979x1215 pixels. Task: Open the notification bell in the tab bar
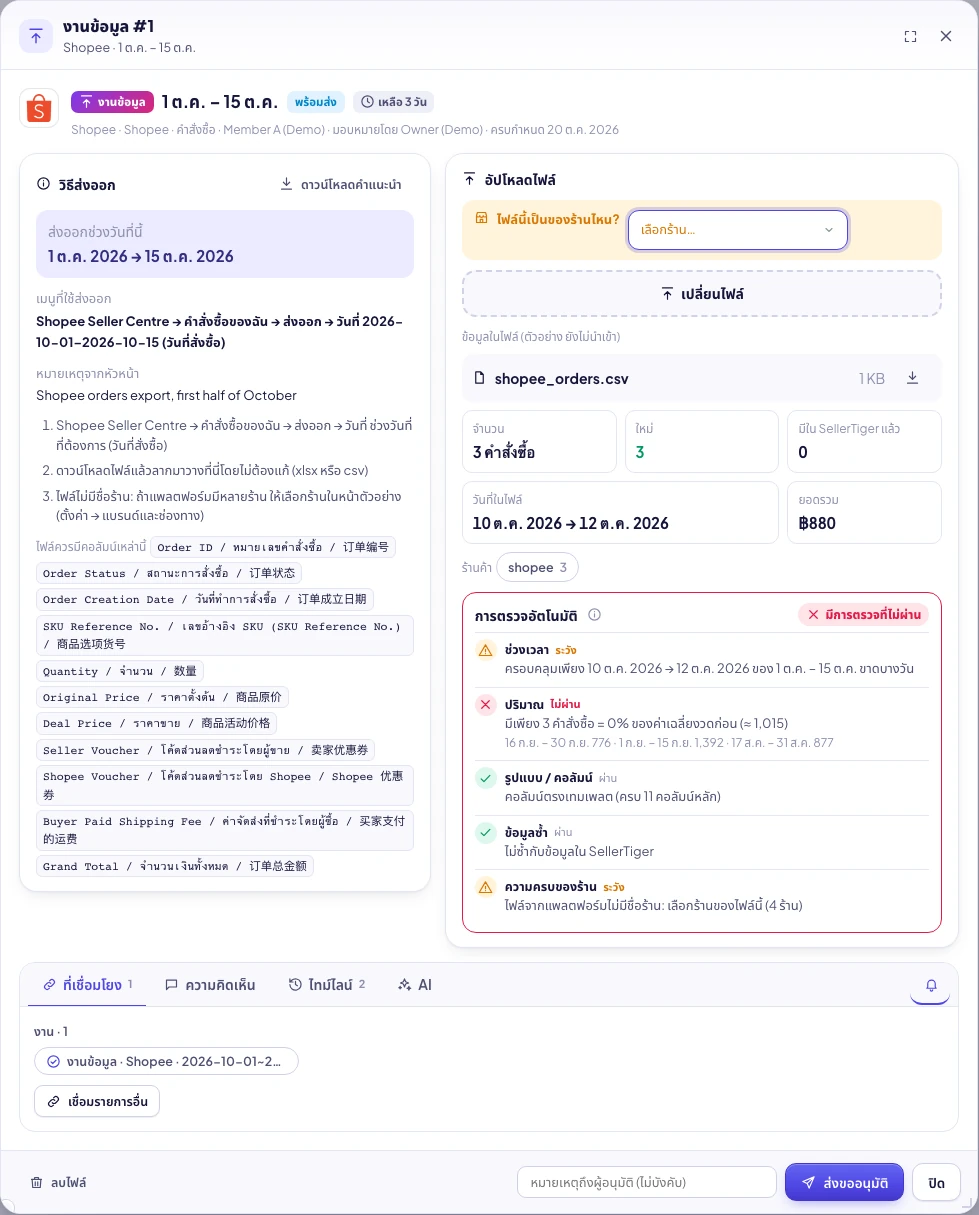pyautogui.click(x=931, y=985)
